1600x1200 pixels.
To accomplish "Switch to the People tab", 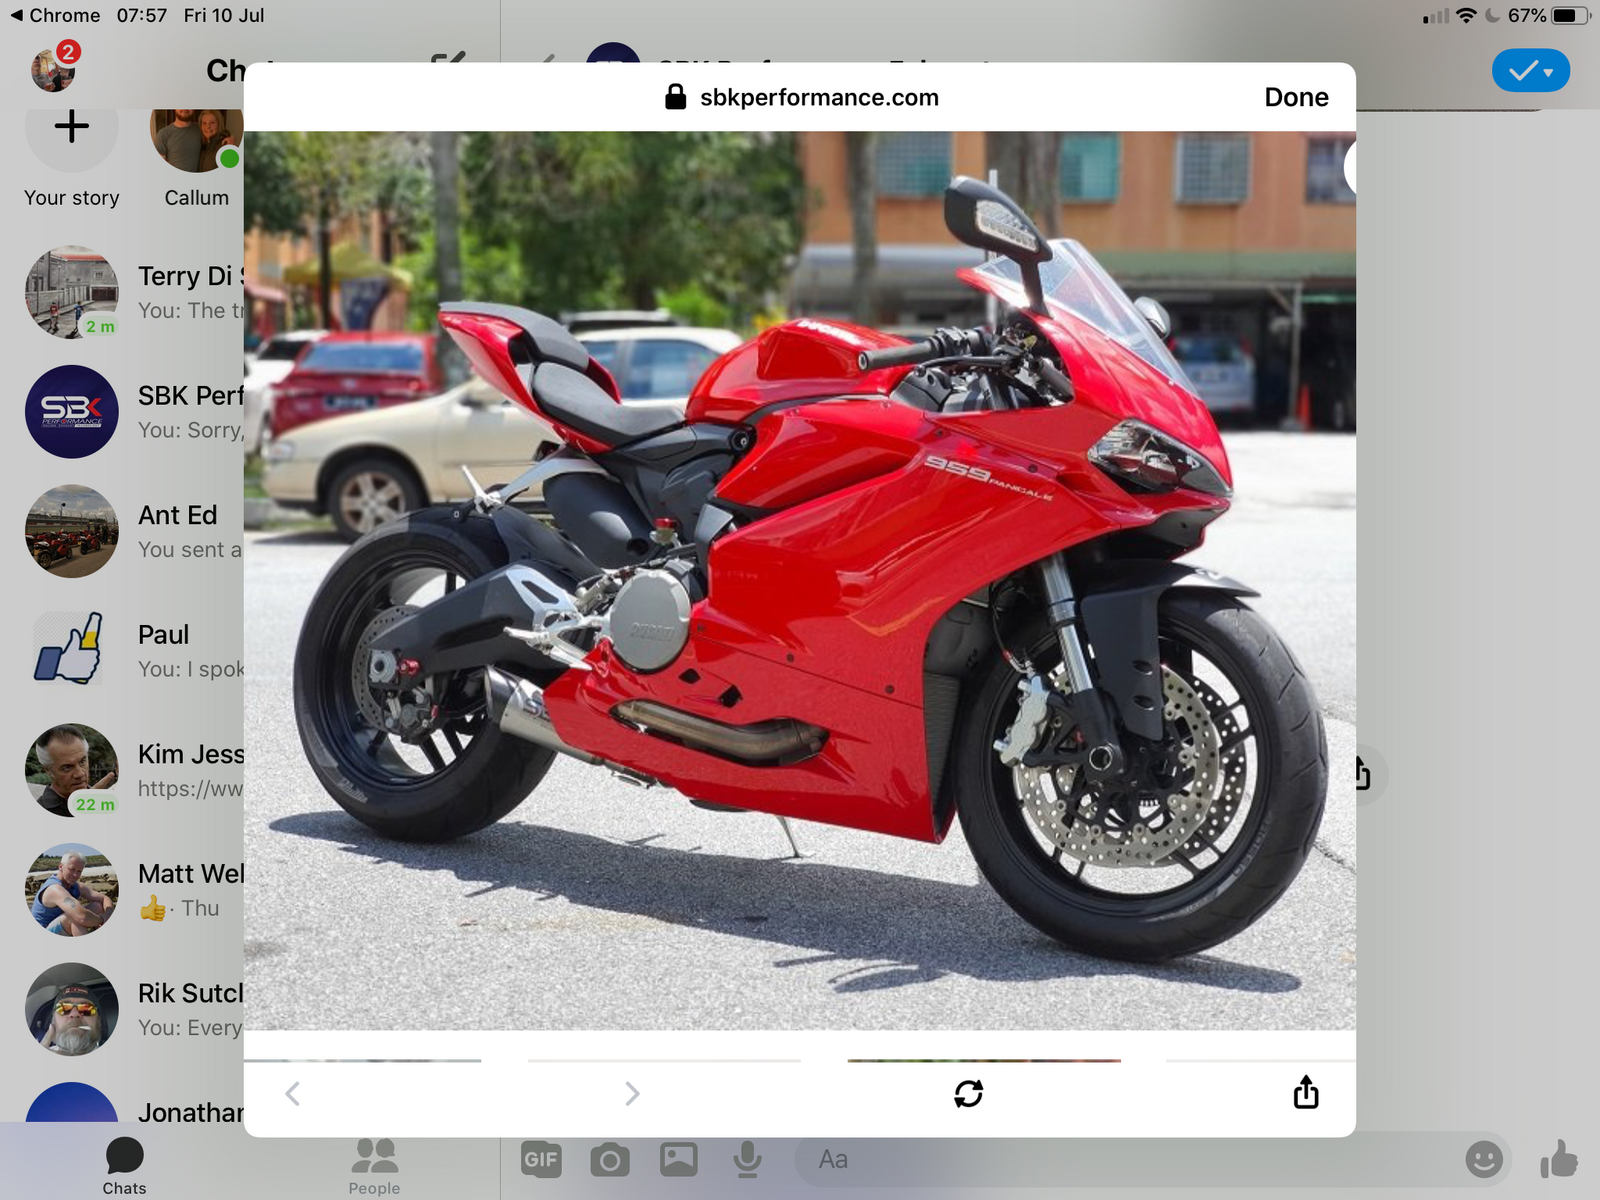I will click(374, 1166).
